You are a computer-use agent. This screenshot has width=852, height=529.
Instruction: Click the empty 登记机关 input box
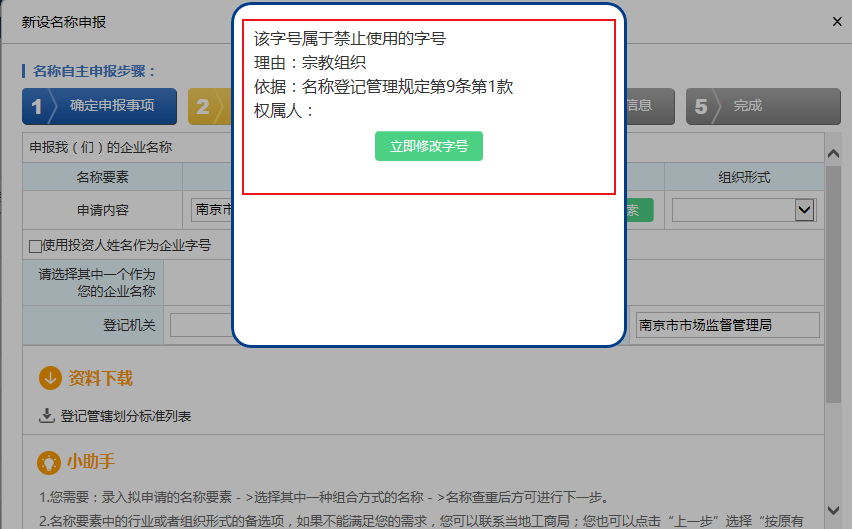click(201, 325)
